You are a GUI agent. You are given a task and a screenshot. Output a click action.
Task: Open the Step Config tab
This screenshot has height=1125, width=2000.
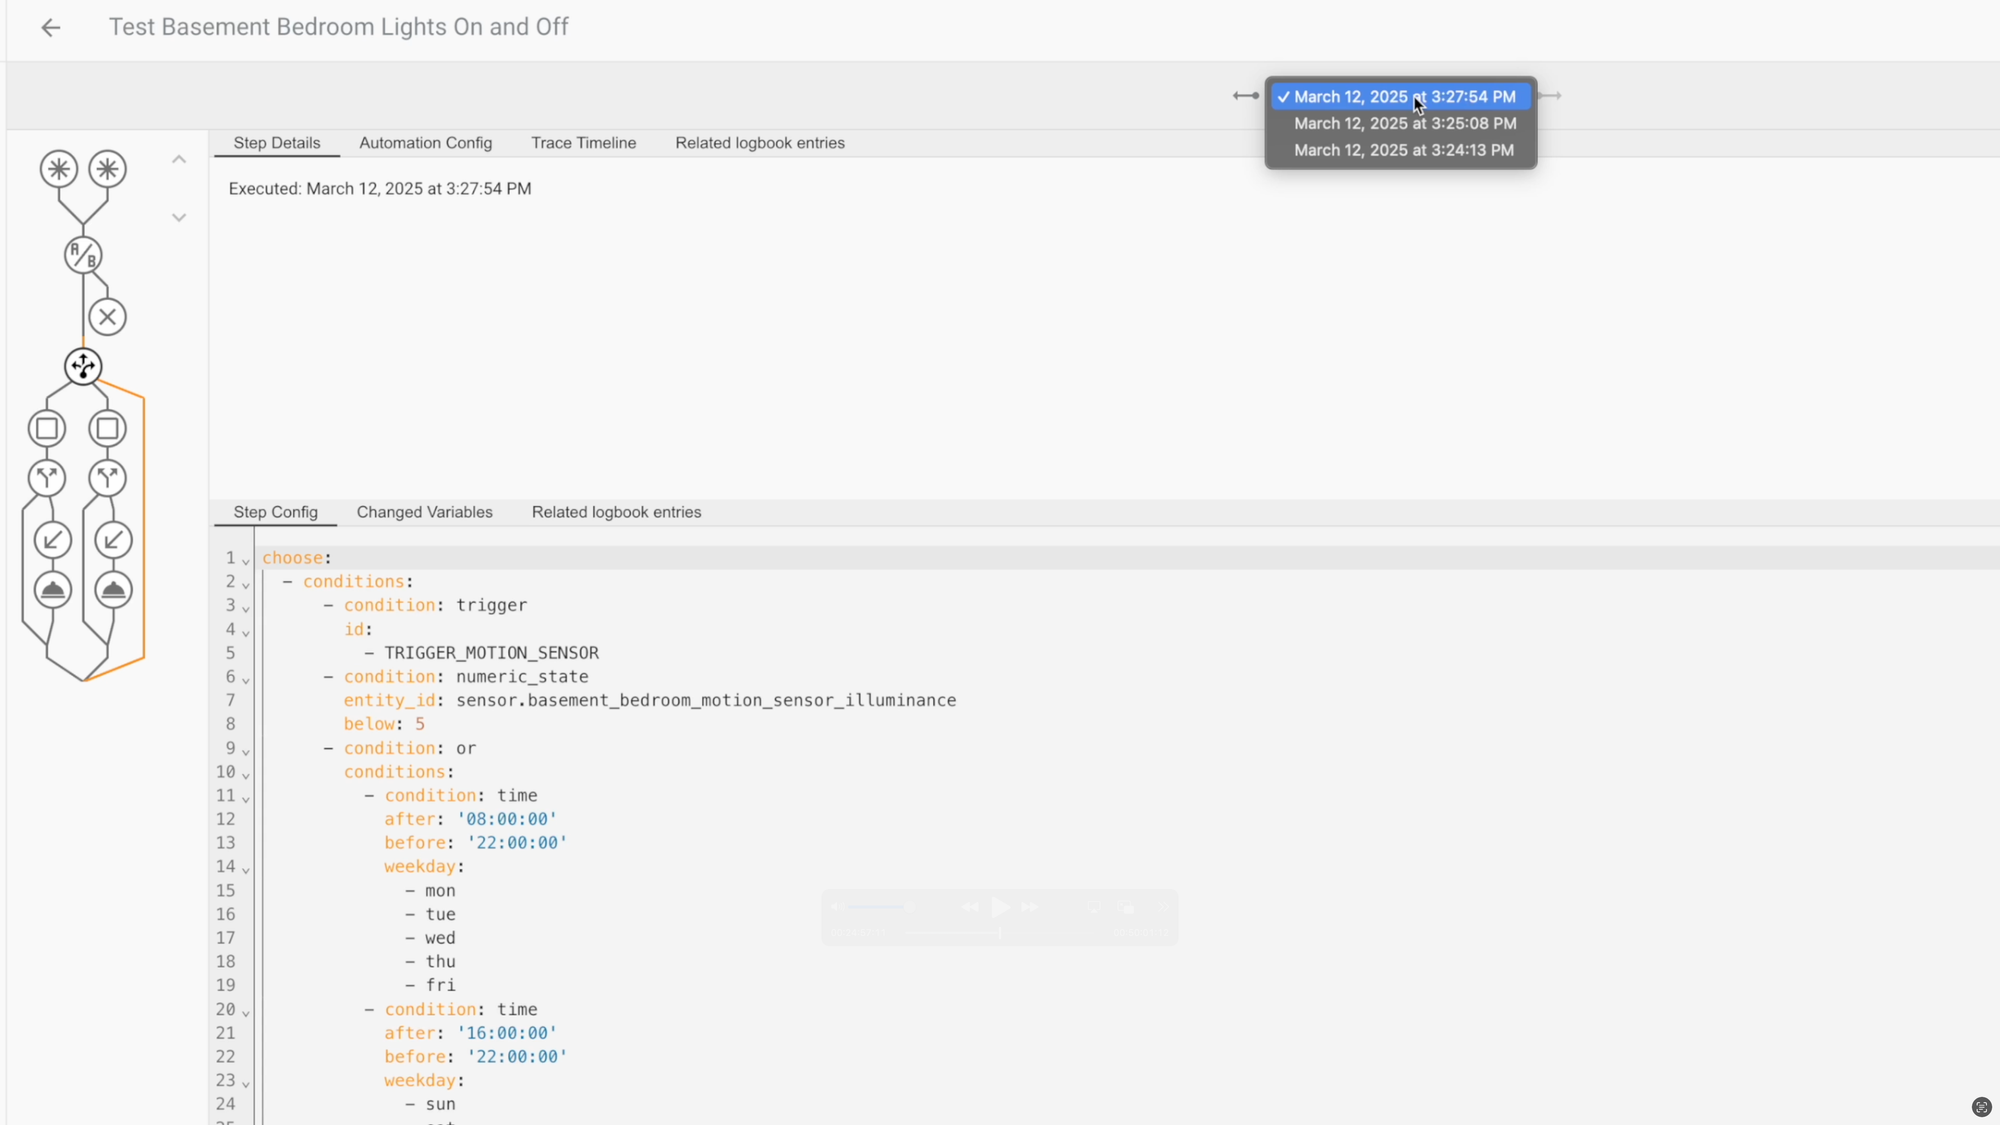(x=276, y=512)
